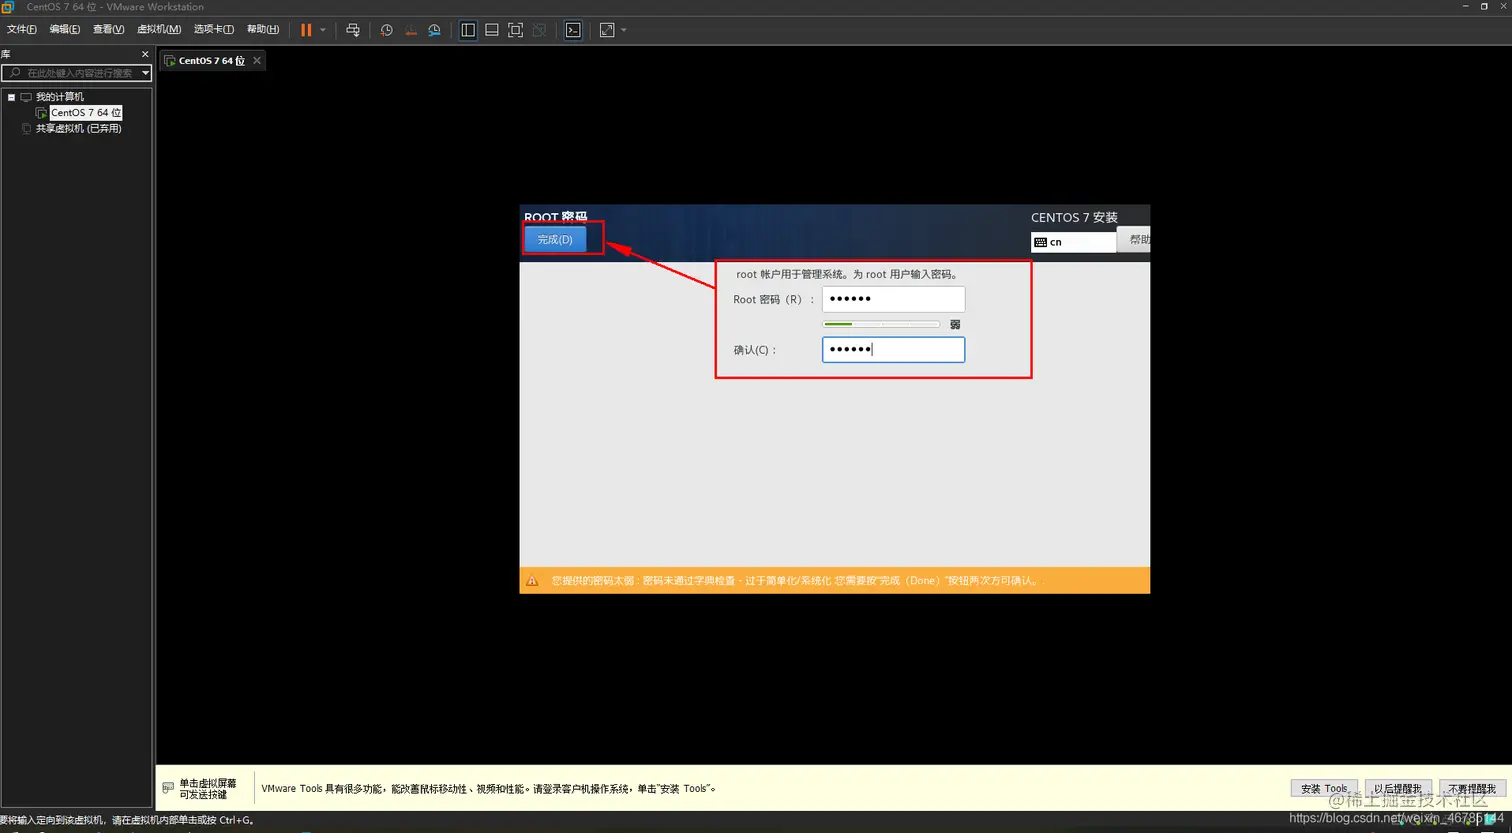Viewport: 1512px width, 833px height.
Task: Open the 文件(F) menu
Action: pyautogui.click(x=22, y=29)
